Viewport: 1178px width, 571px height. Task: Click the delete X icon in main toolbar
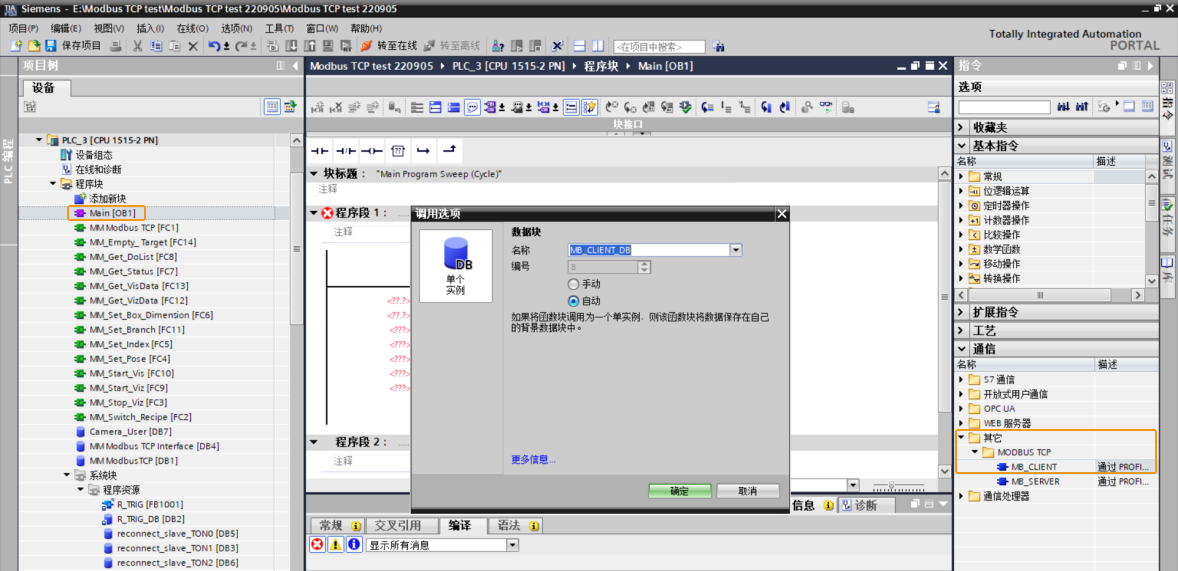tap(193, 46)
